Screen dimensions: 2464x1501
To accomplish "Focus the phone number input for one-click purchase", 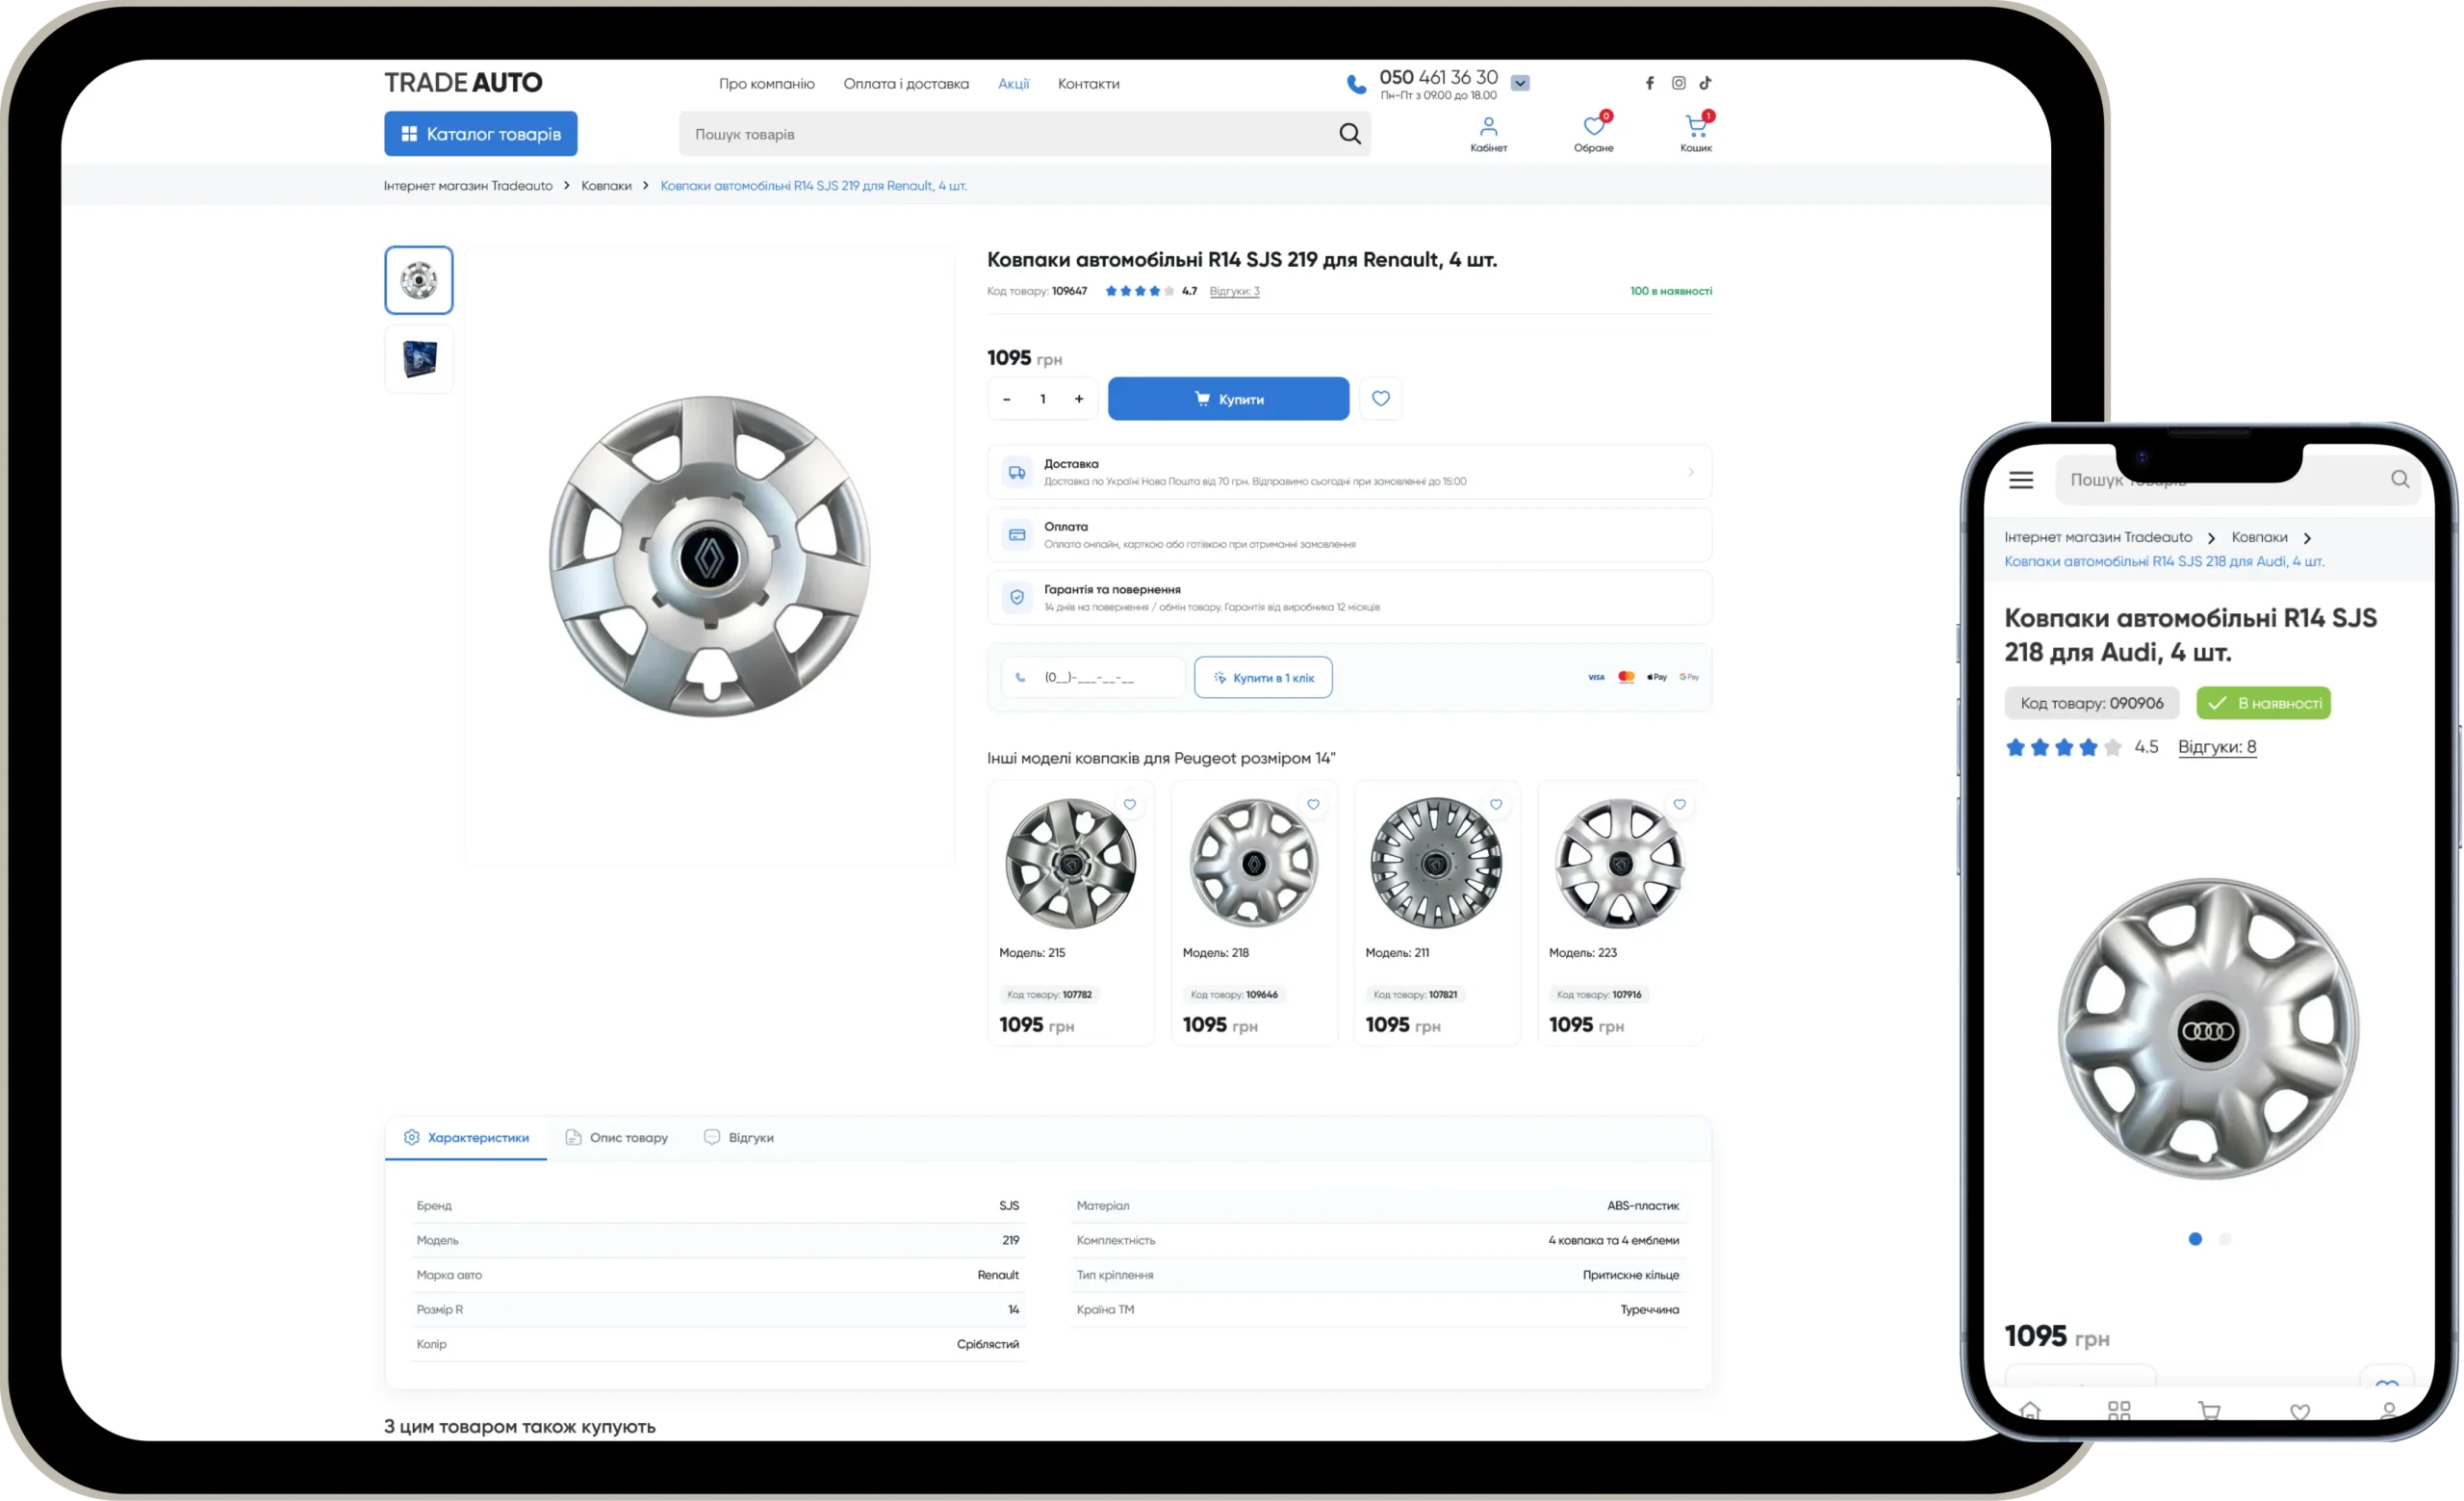I will point(1093,677).
